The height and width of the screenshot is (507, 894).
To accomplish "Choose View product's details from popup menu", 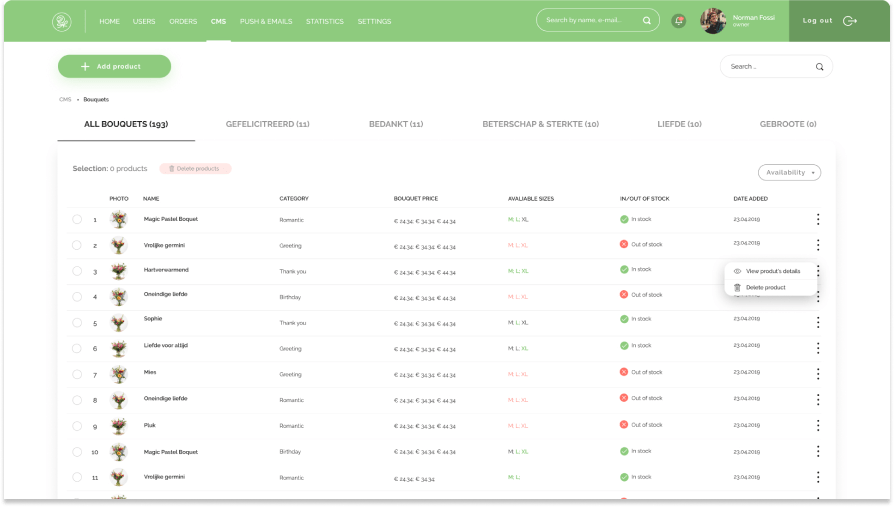I will [772, 271].
